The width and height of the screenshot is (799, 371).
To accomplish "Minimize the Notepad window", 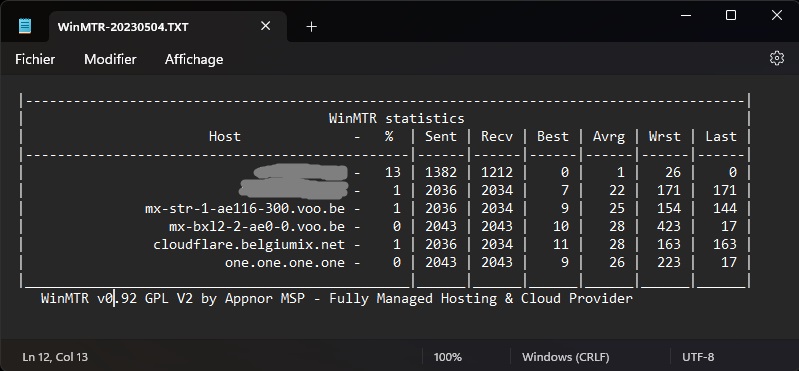I will pos(686,15).
